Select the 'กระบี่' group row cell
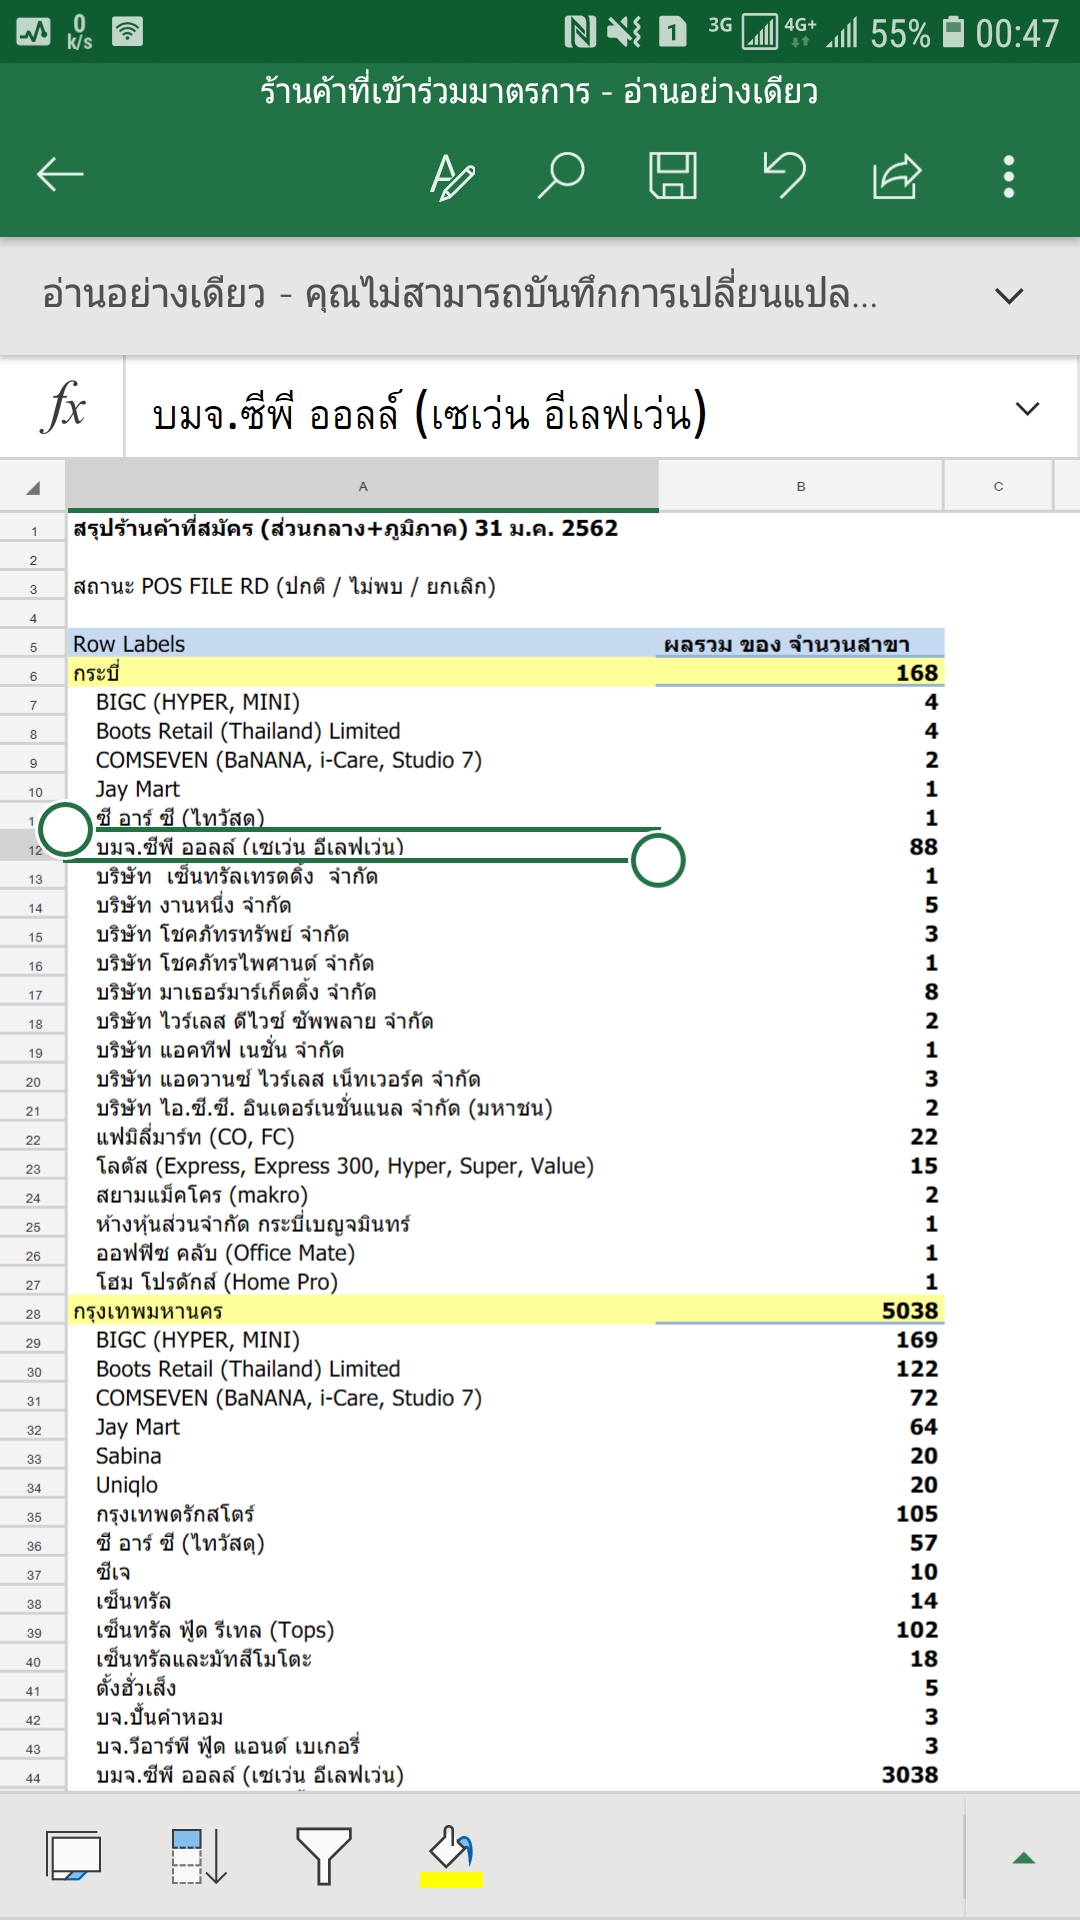The image size is (1080, 1920). [362, 673]
